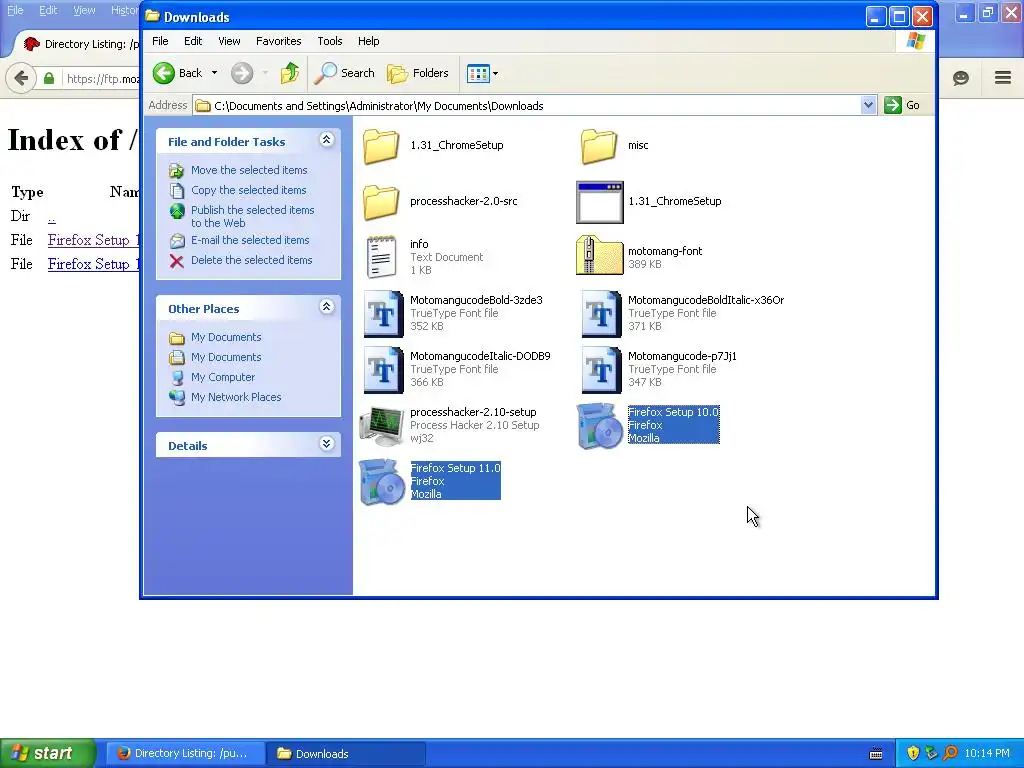1024x768 pixels.
Task: Switch to Directory Listing taskbar button
Action: click(x=185, y=754)
